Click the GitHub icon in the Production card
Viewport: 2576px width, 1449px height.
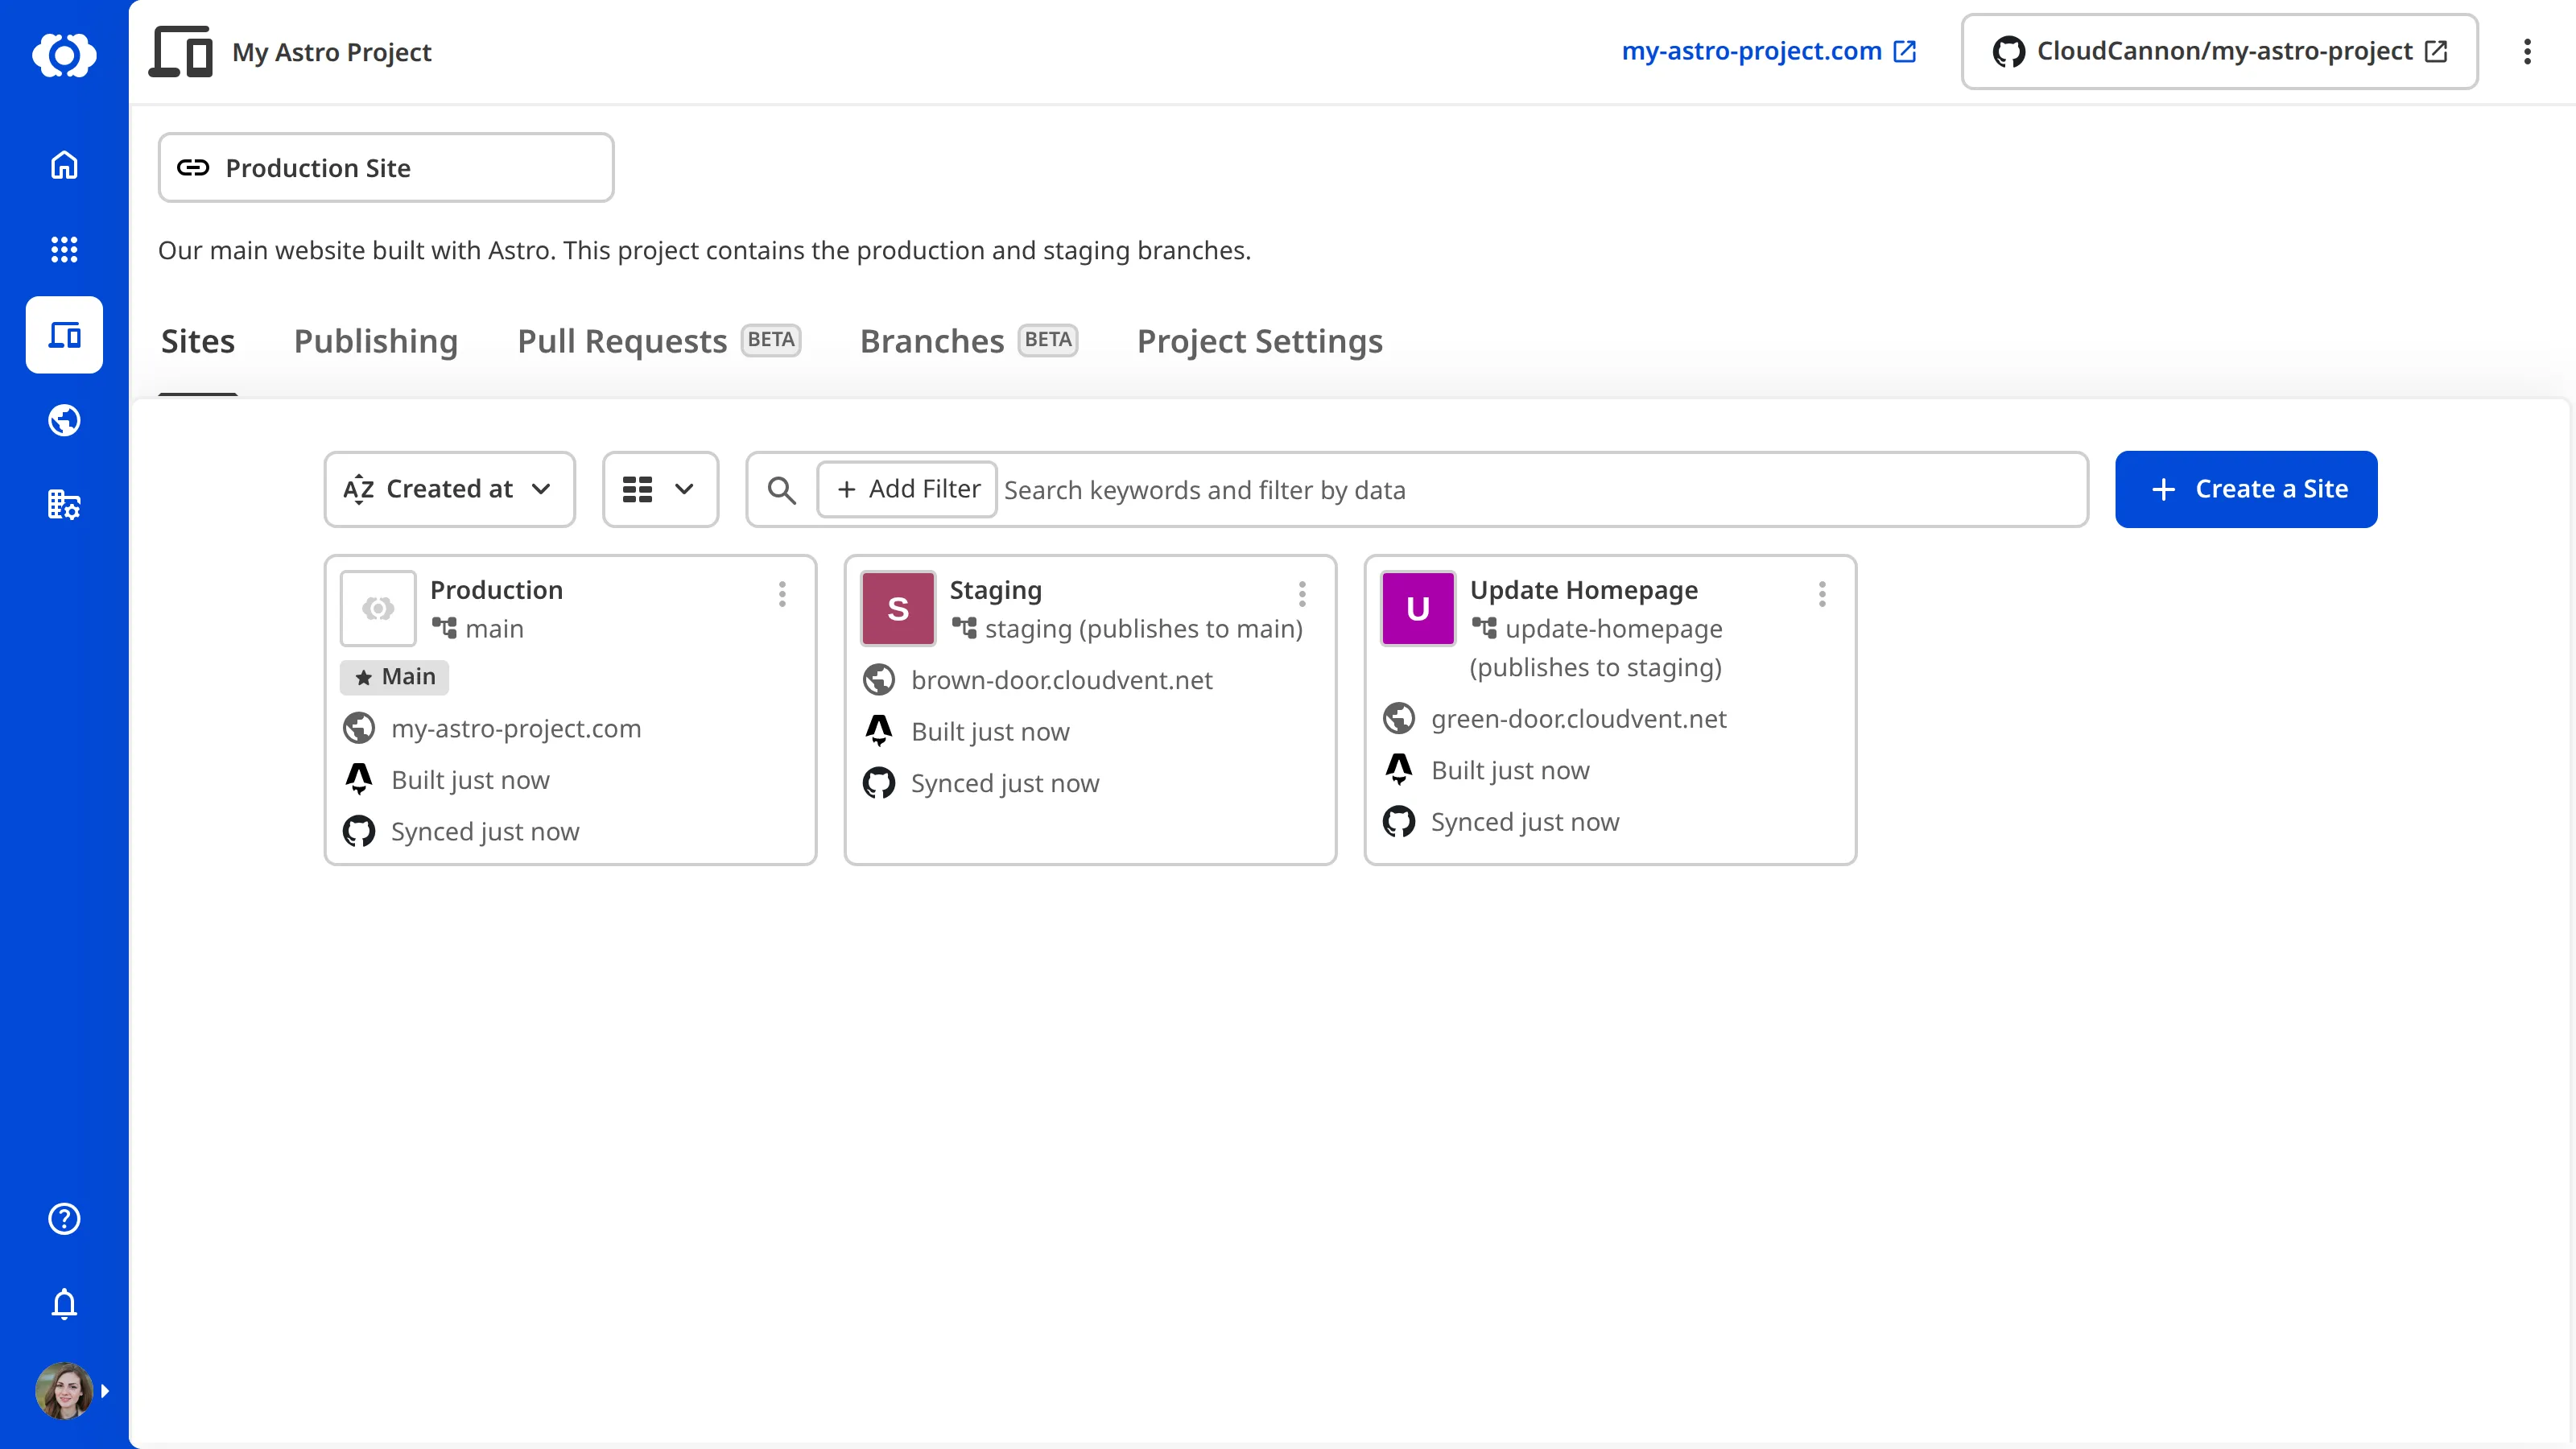click(359, 831)
